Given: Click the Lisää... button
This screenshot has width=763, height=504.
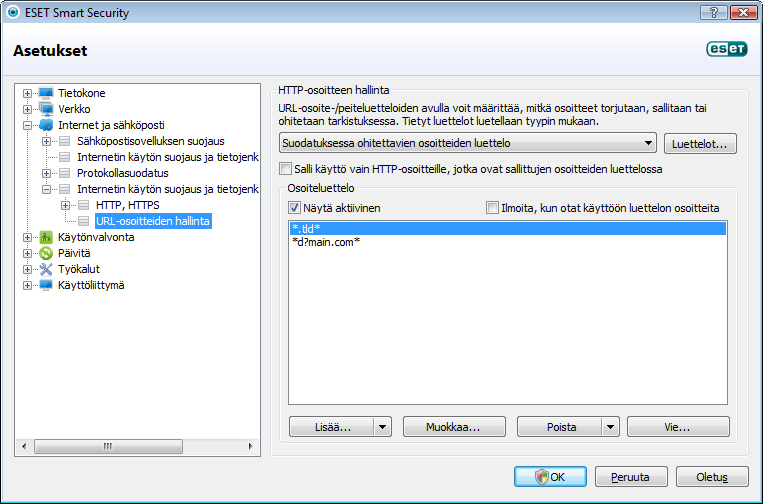Looking at the screenshot, I should (332, 427).
